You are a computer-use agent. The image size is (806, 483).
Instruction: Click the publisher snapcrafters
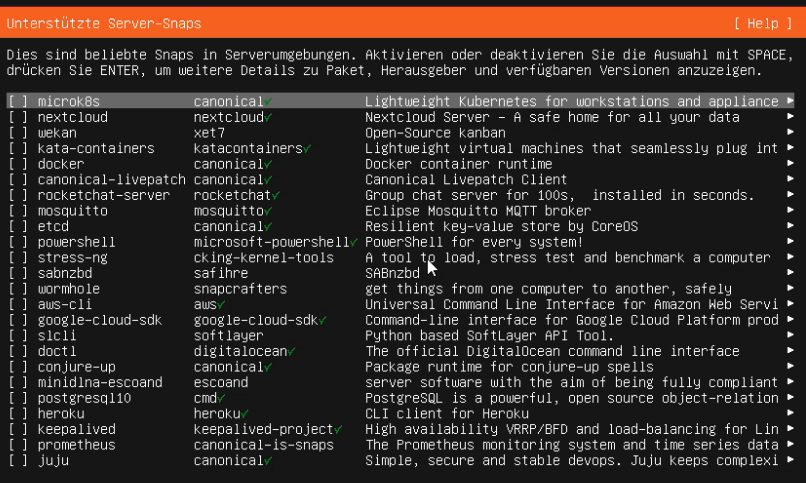(x=240, y=289)
